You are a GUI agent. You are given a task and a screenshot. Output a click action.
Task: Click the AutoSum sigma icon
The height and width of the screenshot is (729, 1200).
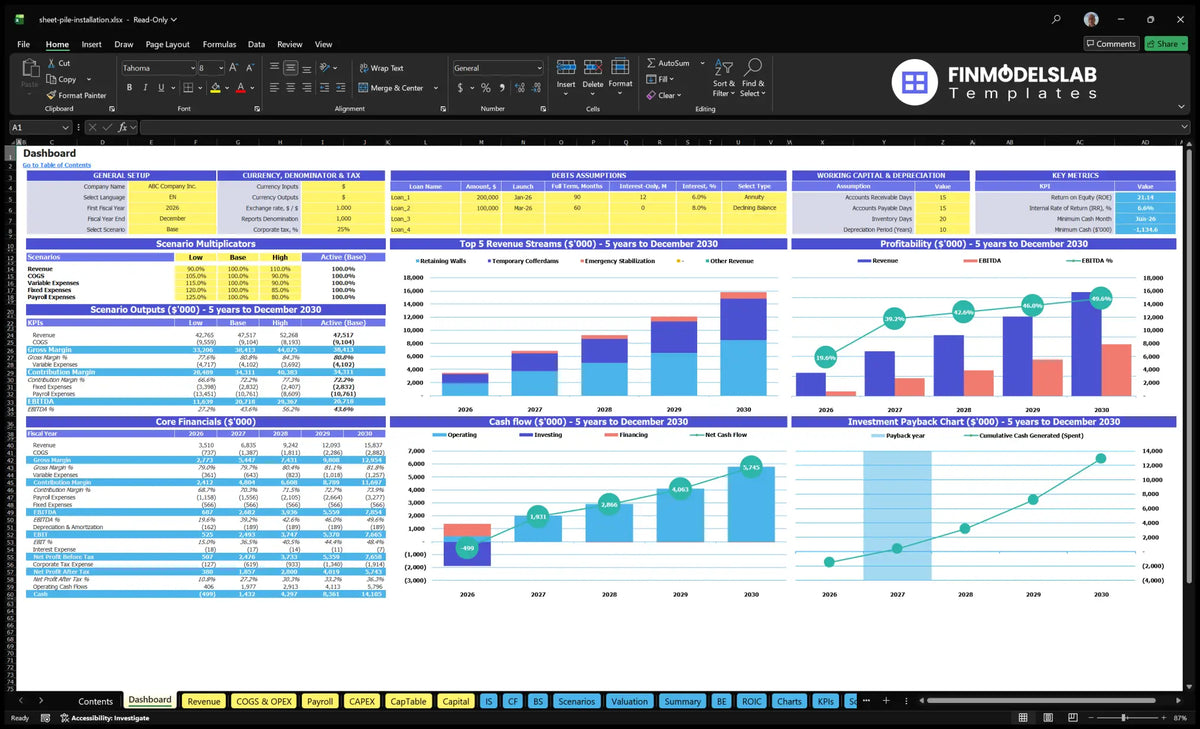point(651,63)
